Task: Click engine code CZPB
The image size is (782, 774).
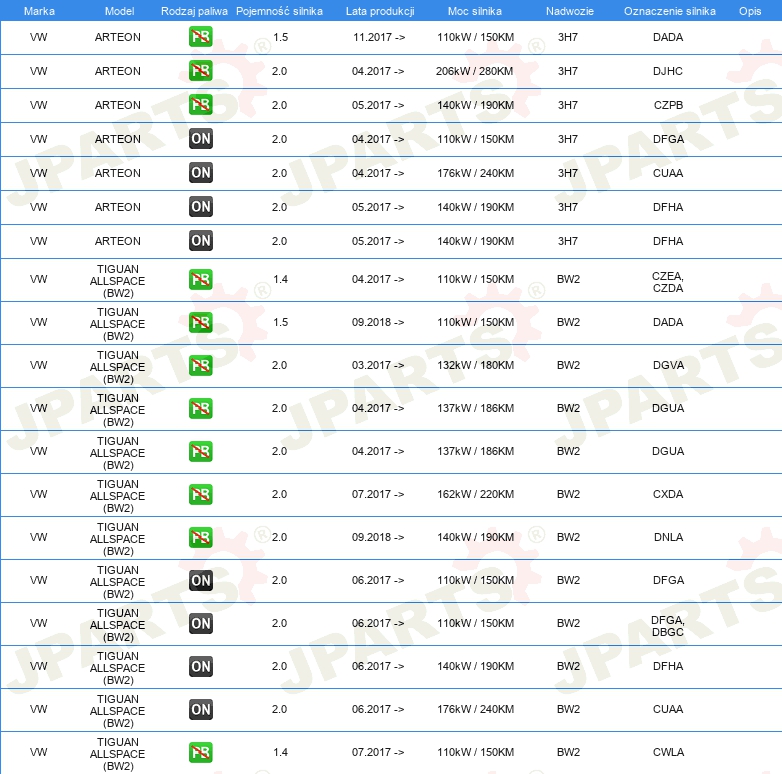Action: pyautogui.click(x=668, y=105)
